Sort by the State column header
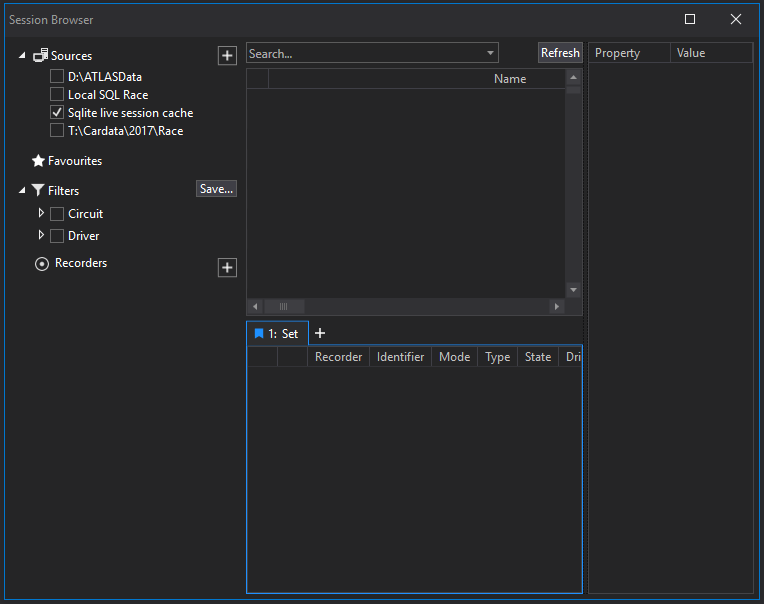This screenshot has width=764, height=604. [x=538, y=357]
